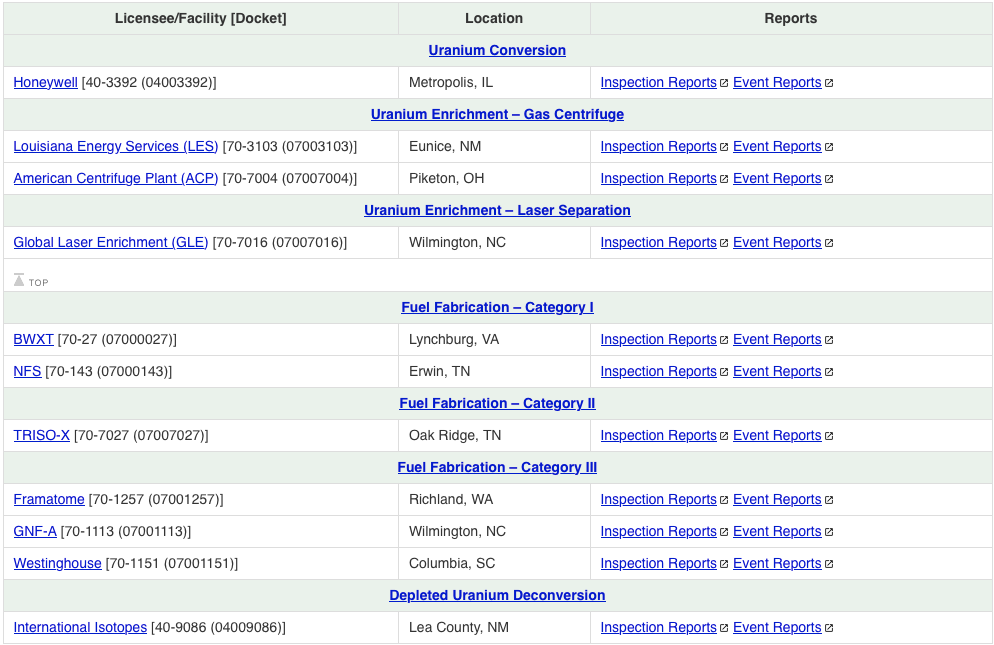
Task: Open the Uranium Conversion section link
Action: pos(497,50)
